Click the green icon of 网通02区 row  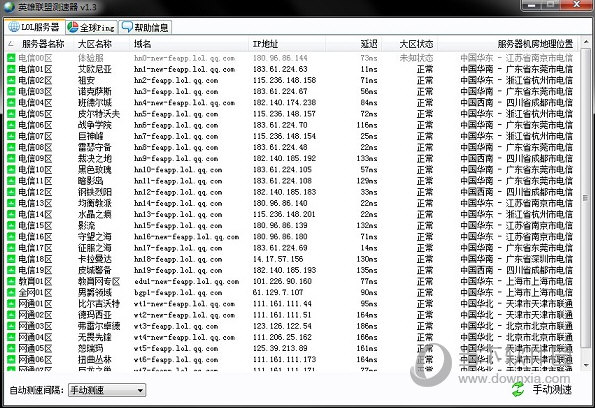click(x=11, y=315)
